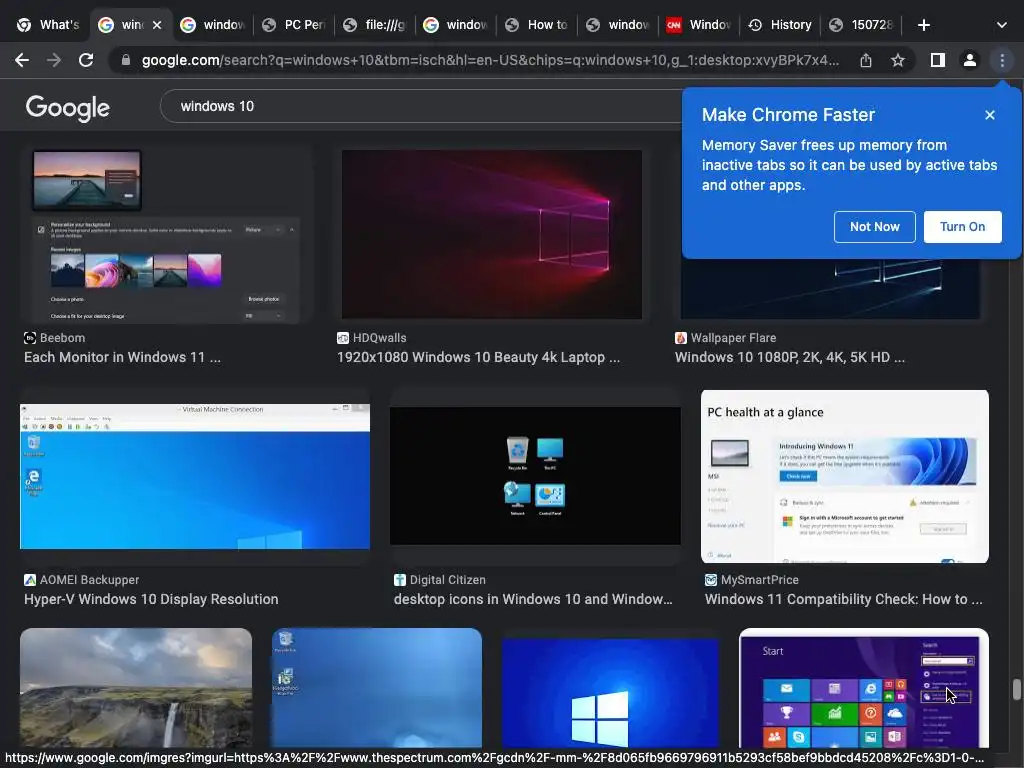This screenshot has height=768, width=1024.
Task: Click the Not Now button
Action: pyautogui.click(x=874, y=227)
